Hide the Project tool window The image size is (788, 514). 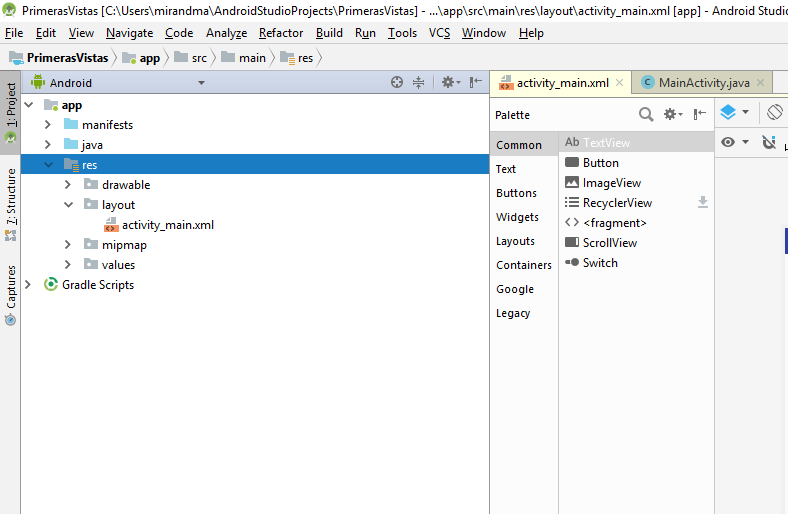coord(475,83)
